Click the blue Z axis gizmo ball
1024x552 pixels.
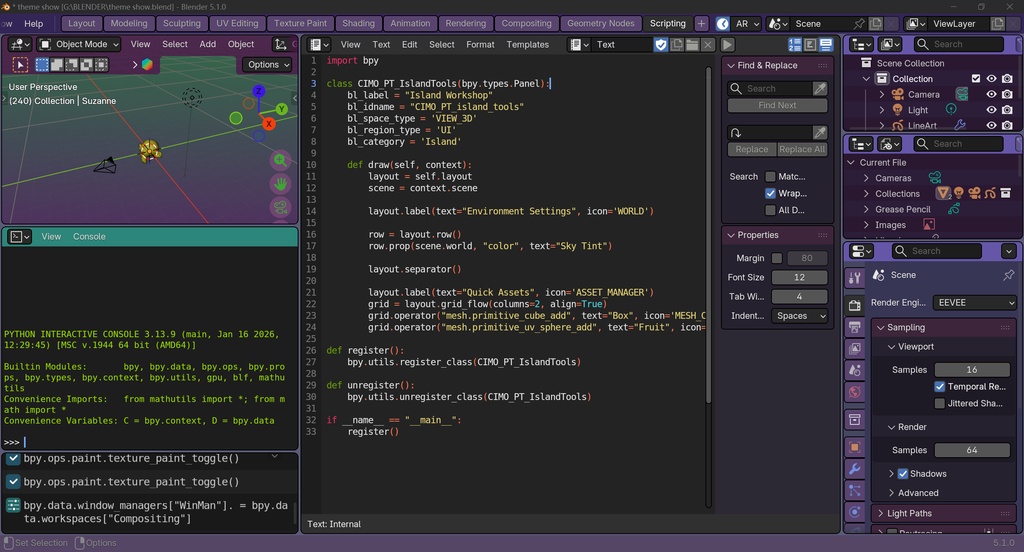(x=259, y=91)
